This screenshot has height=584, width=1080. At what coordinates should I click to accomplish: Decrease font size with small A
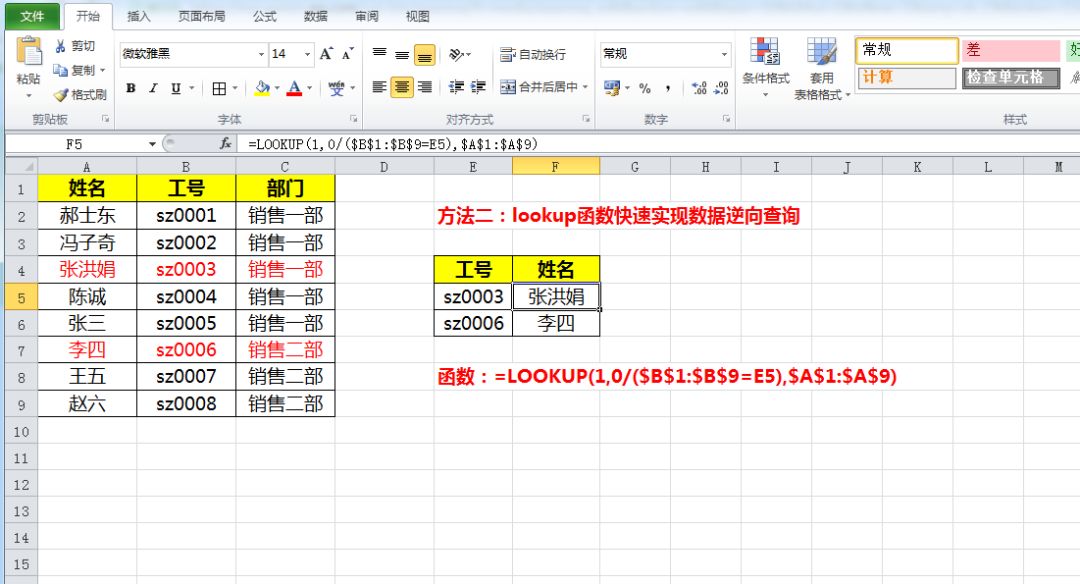[348, 54]
